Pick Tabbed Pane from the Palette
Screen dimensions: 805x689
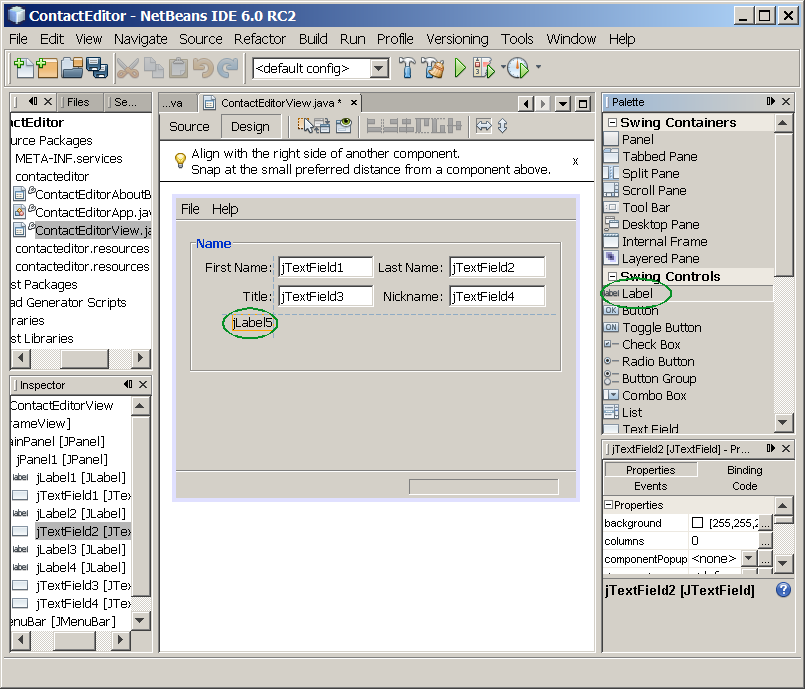[660, 157]
